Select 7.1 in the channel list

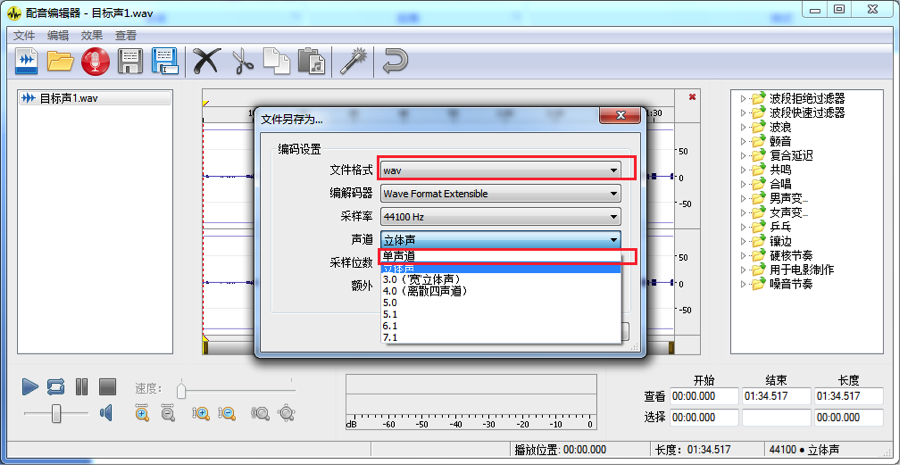(x=501, y=337)
